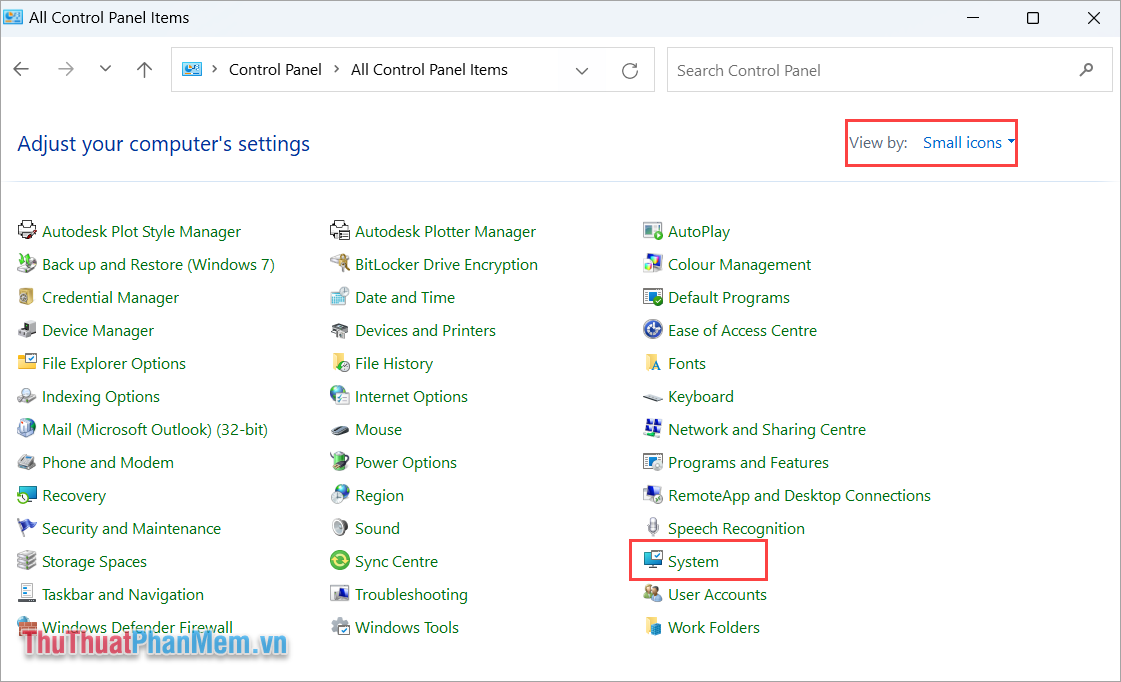Show recent navigation locations chevron

click(105, 69)
